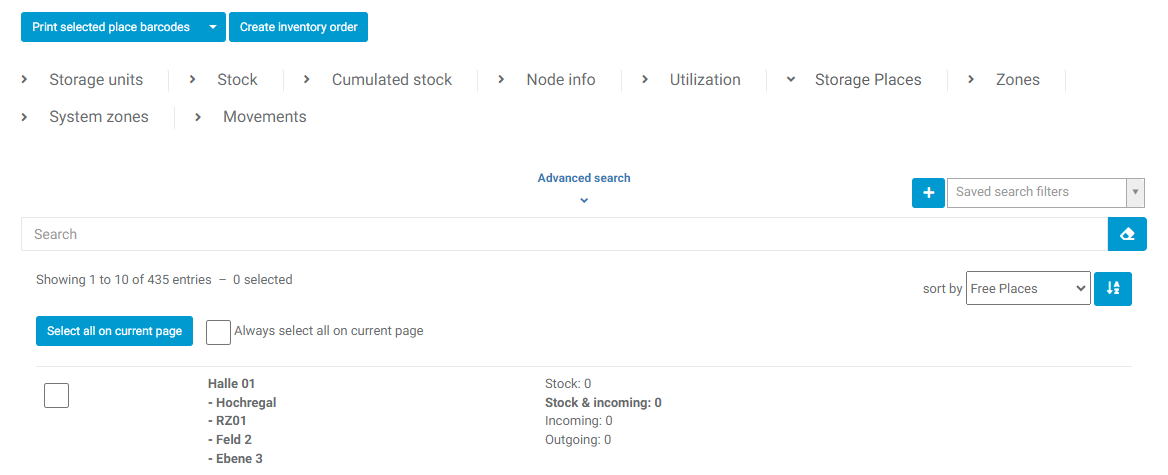This screenshot has height=475, width=1168.
Task: Expand the Stock section
Action: pyautogui.click(x=236, y=80)
